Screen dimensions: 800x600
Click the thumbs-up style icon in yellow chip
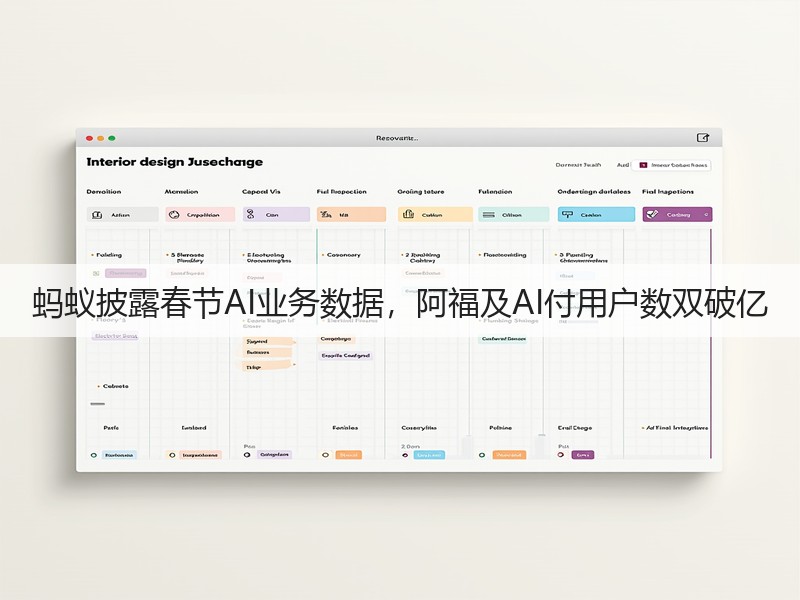(408, 214)
